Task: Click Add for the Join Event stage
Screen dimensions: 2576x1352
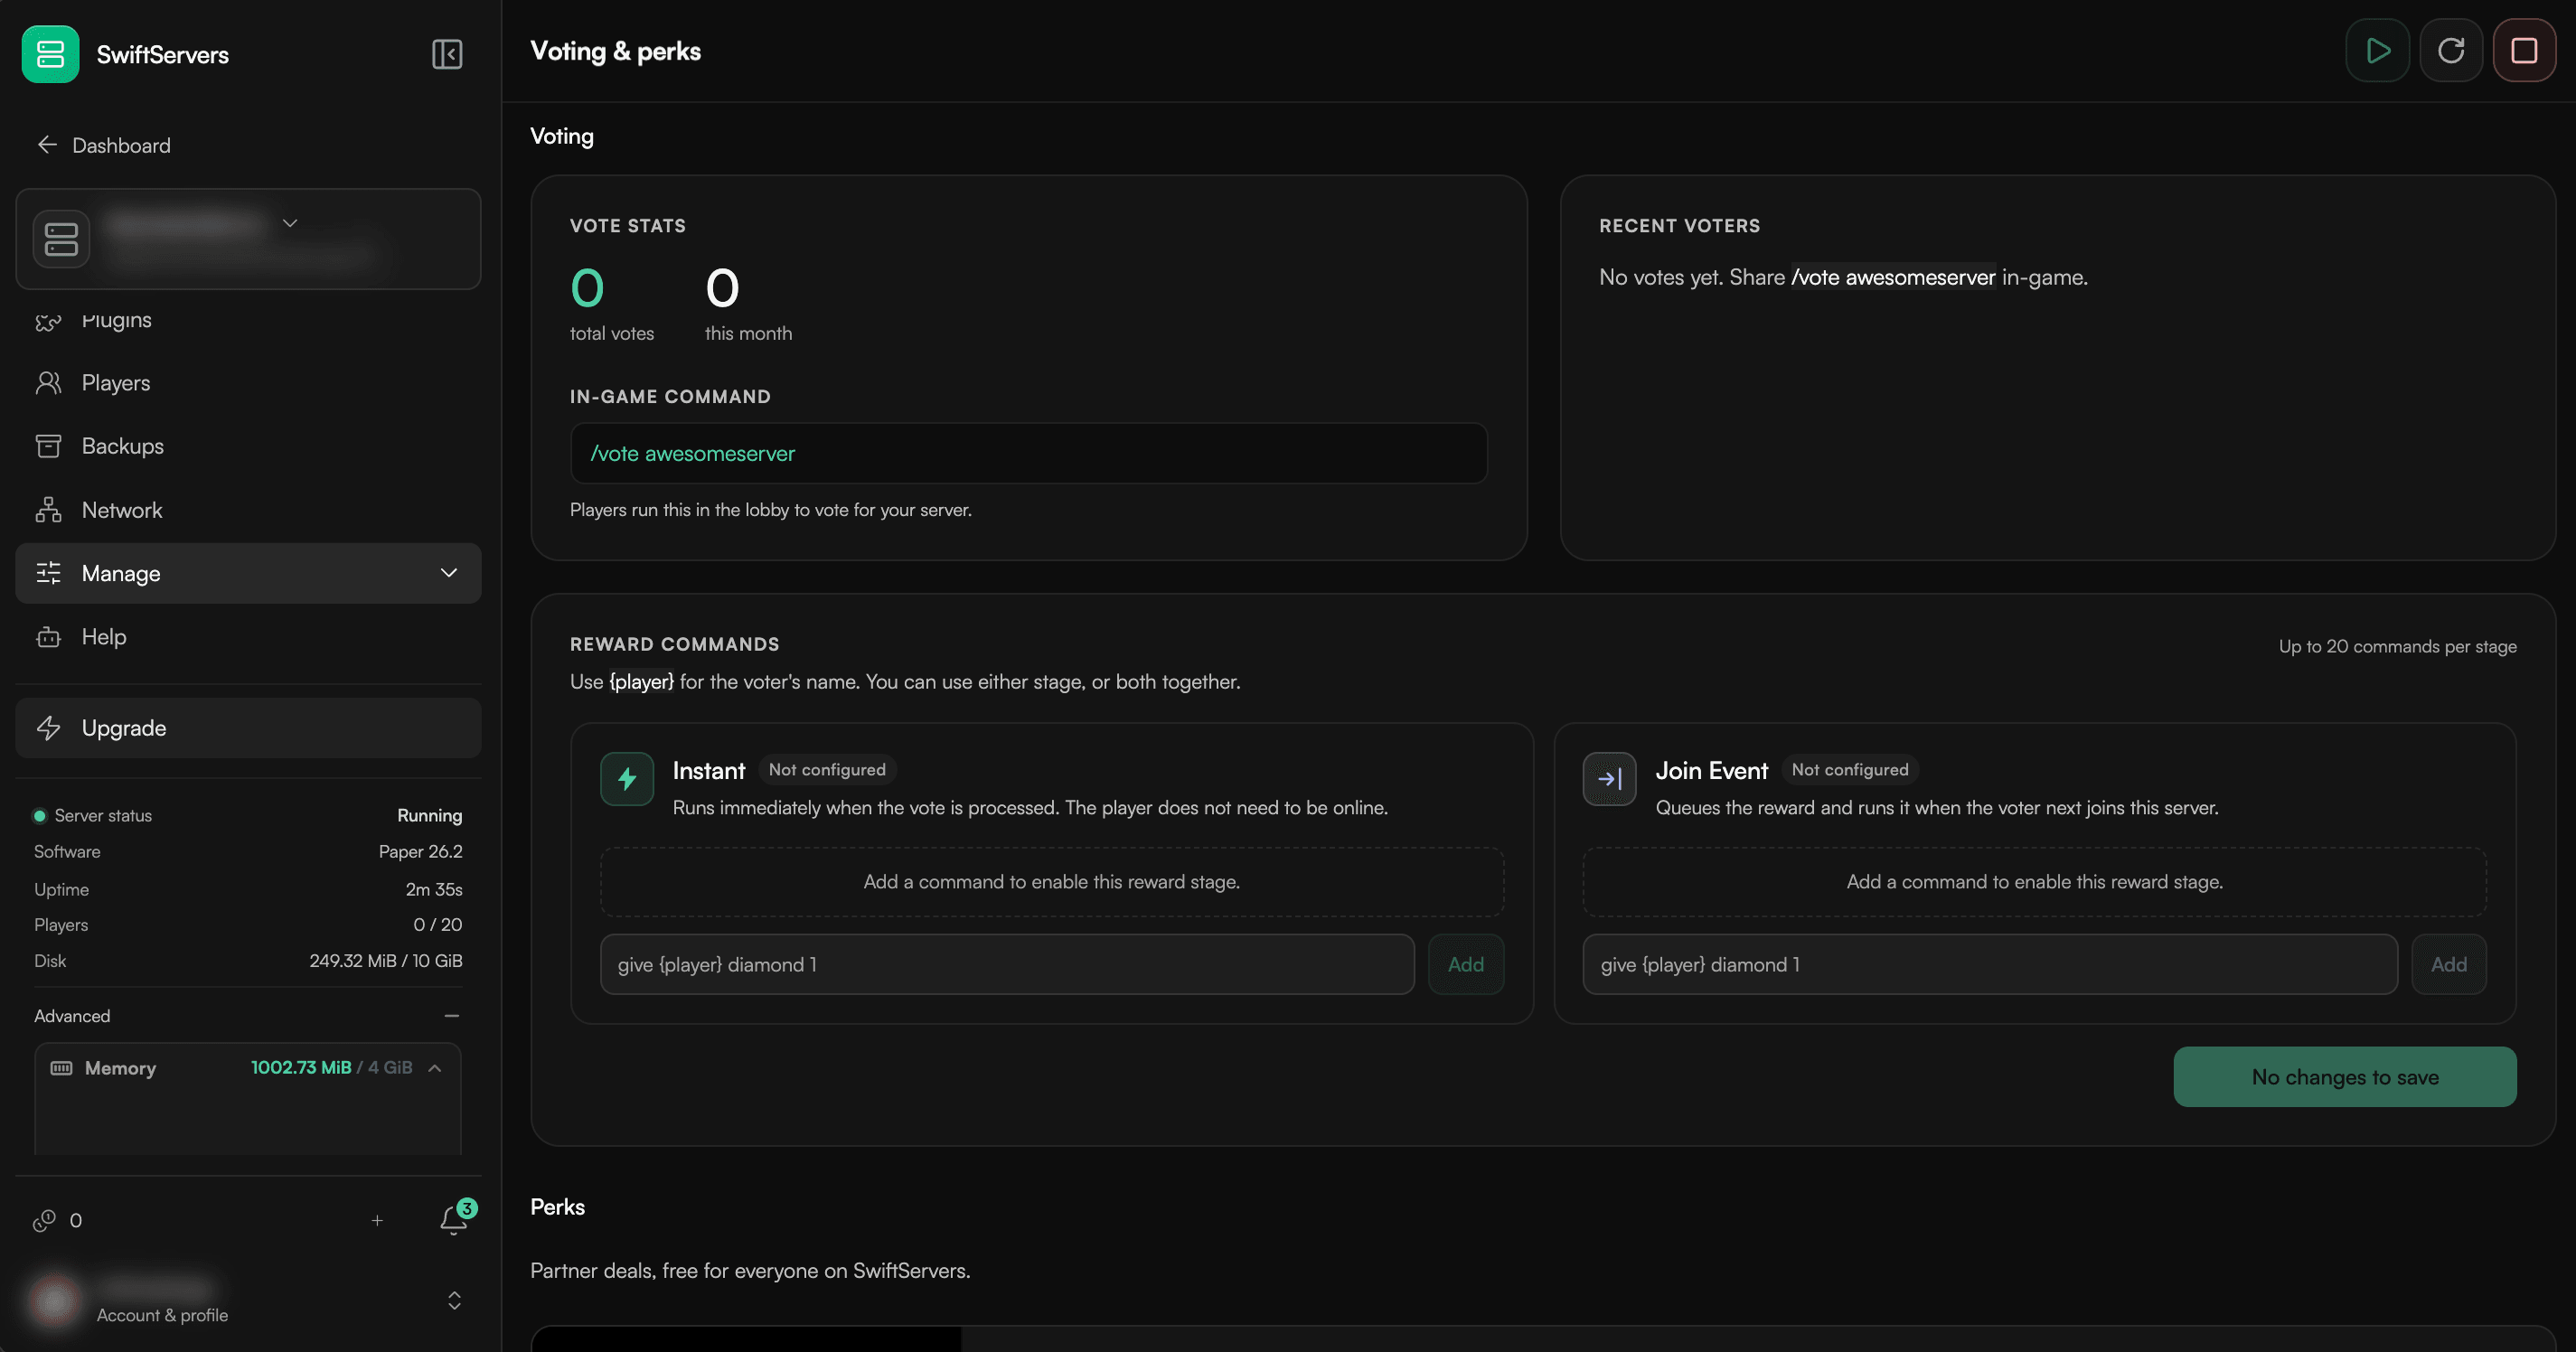Action: [x=2449, y=964]
